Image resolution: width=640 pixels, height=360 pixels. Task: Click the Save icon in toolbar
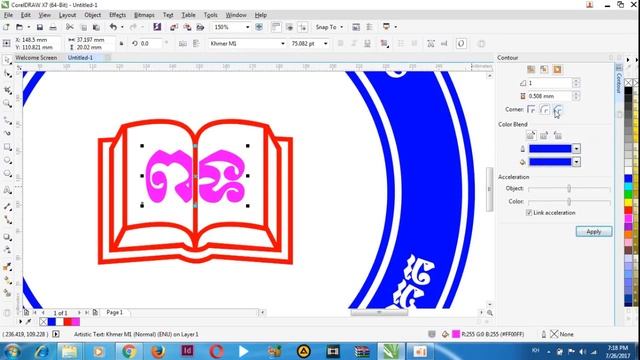40,27
